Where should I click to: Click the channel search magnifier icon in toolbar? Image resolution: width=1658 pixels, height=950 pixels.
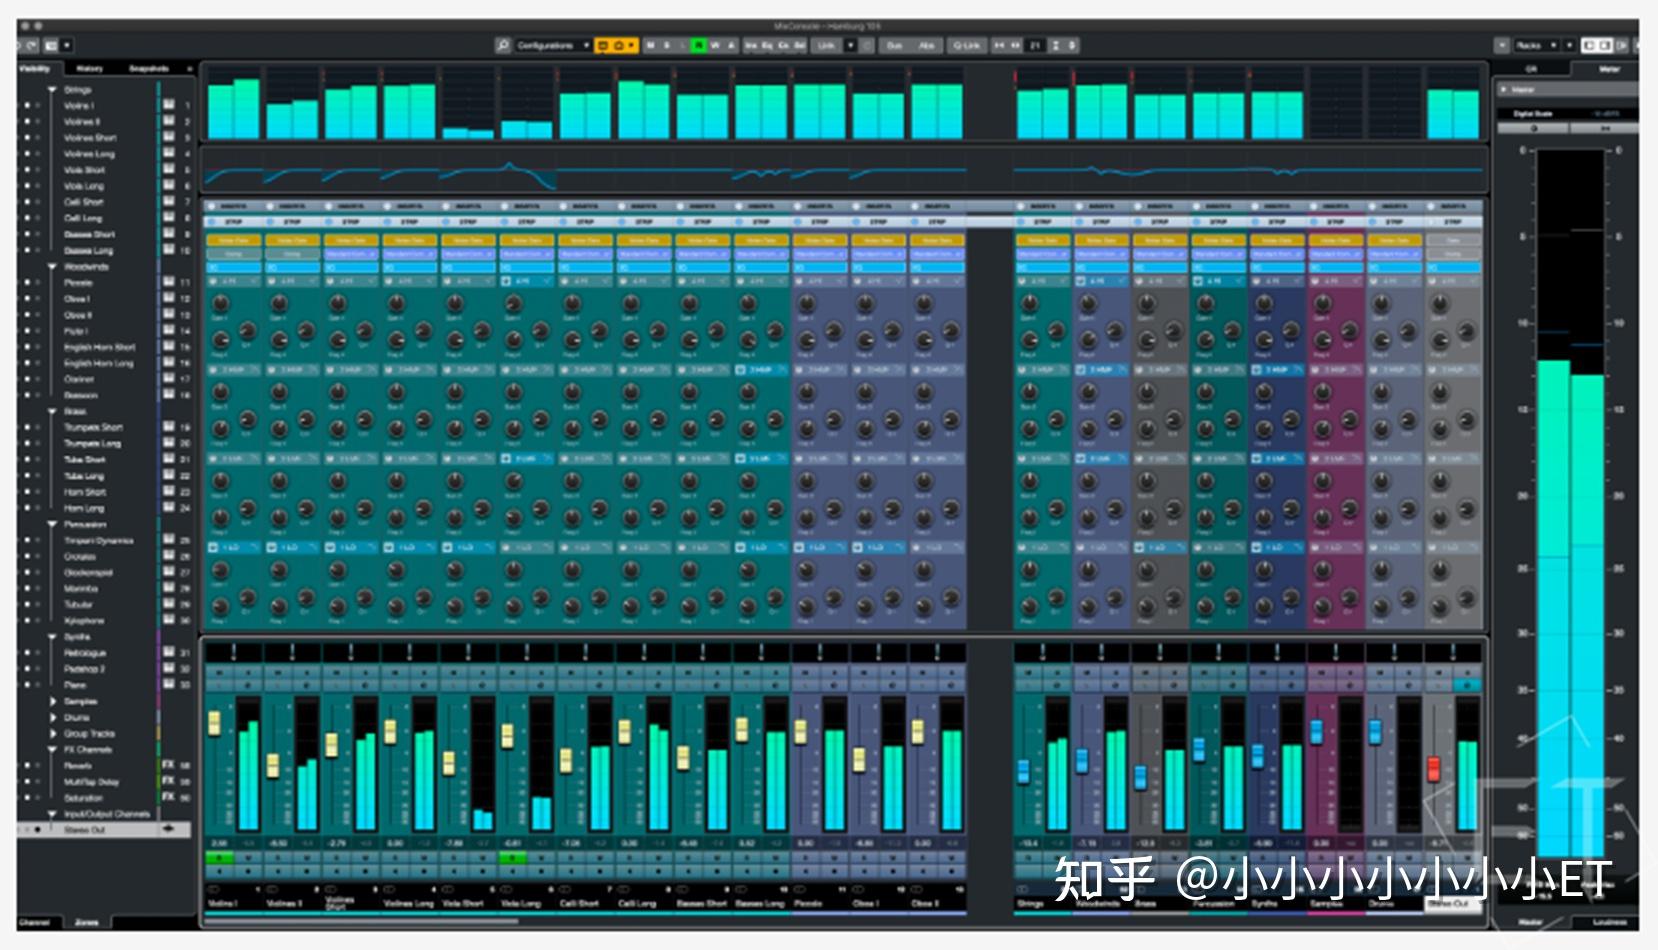pyautogui.click(x=503, y=45)
